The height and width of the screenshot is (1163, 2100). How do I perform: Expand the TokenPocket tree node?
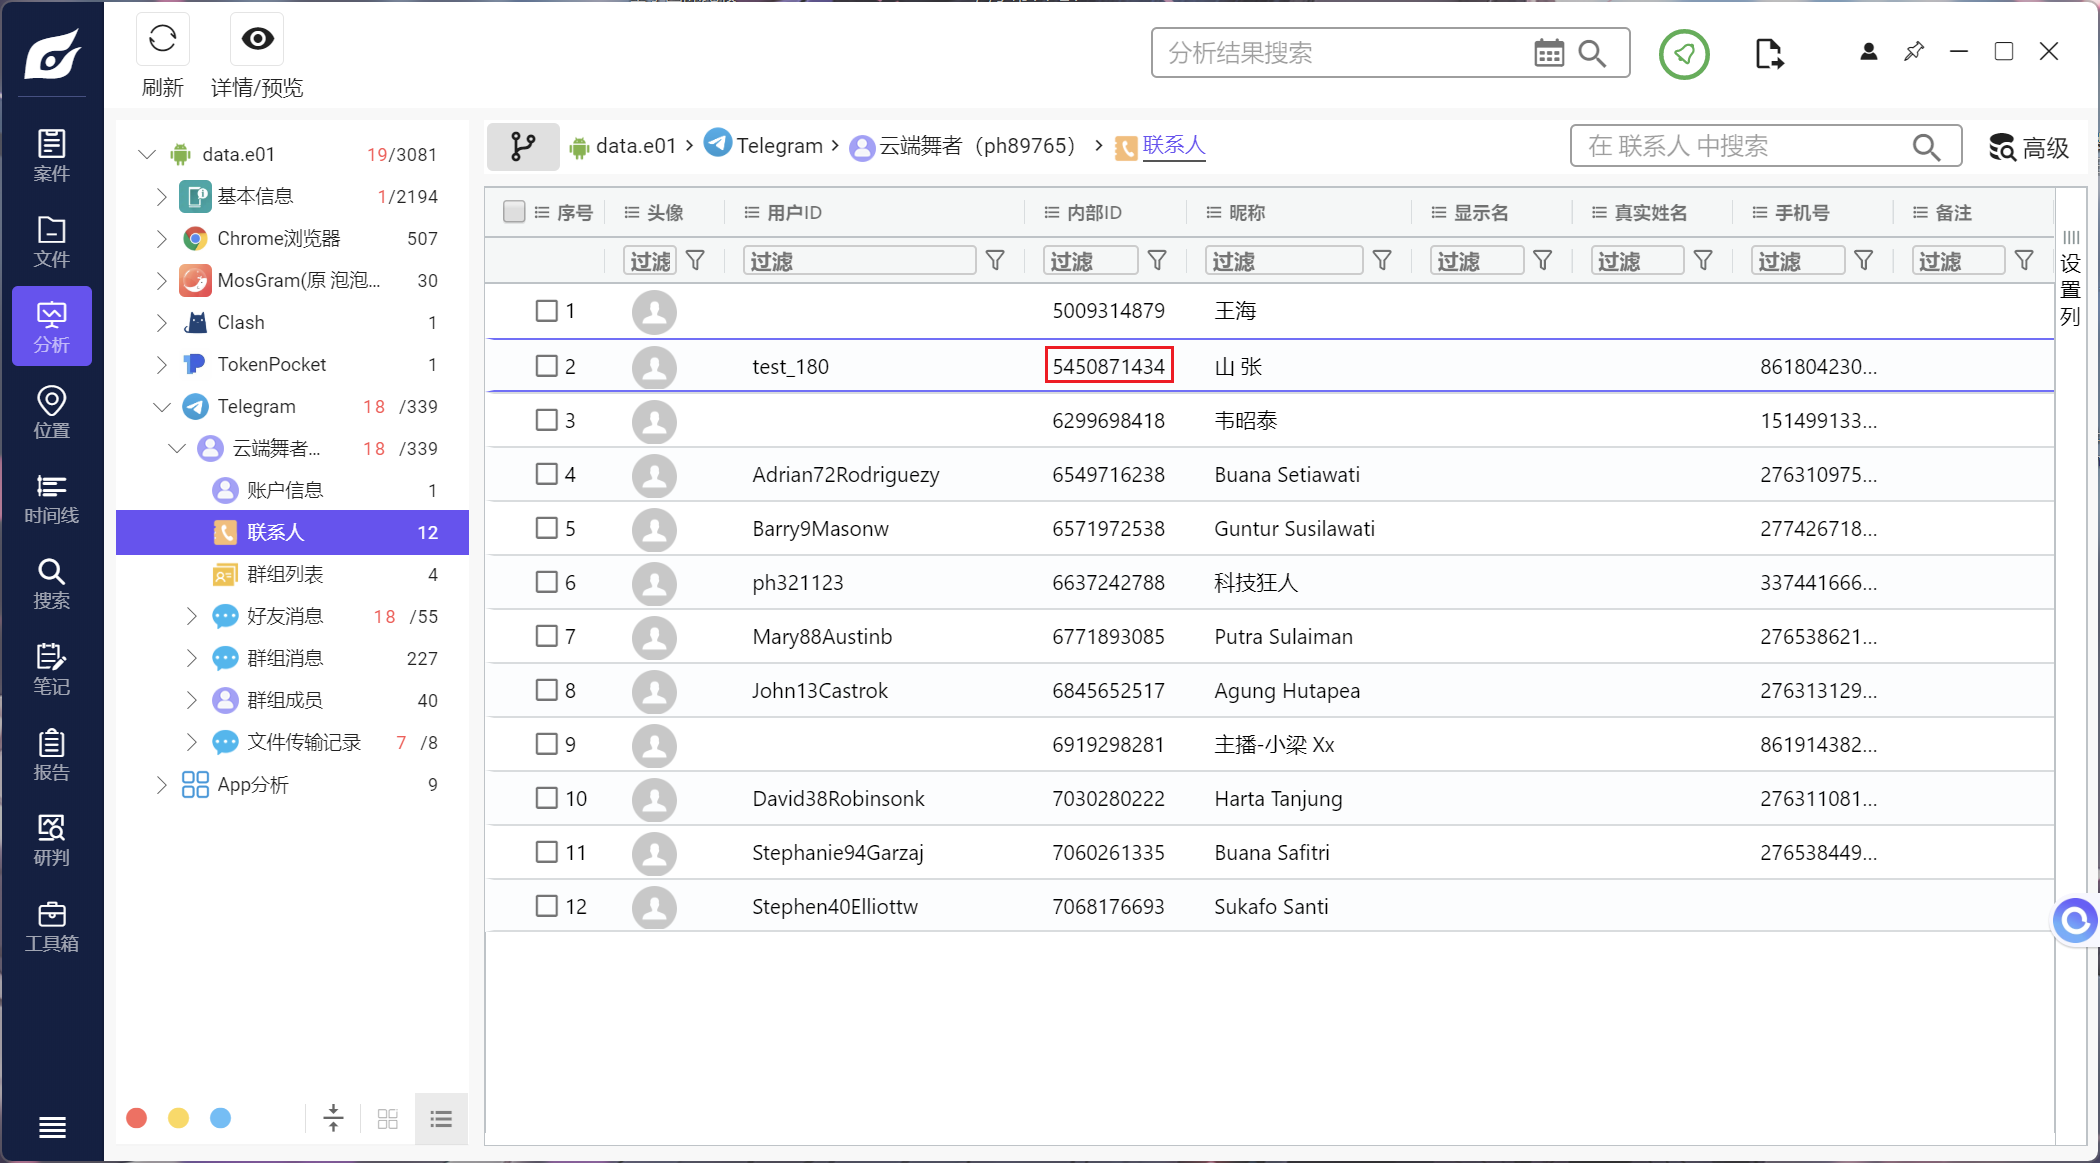(162, 364)
